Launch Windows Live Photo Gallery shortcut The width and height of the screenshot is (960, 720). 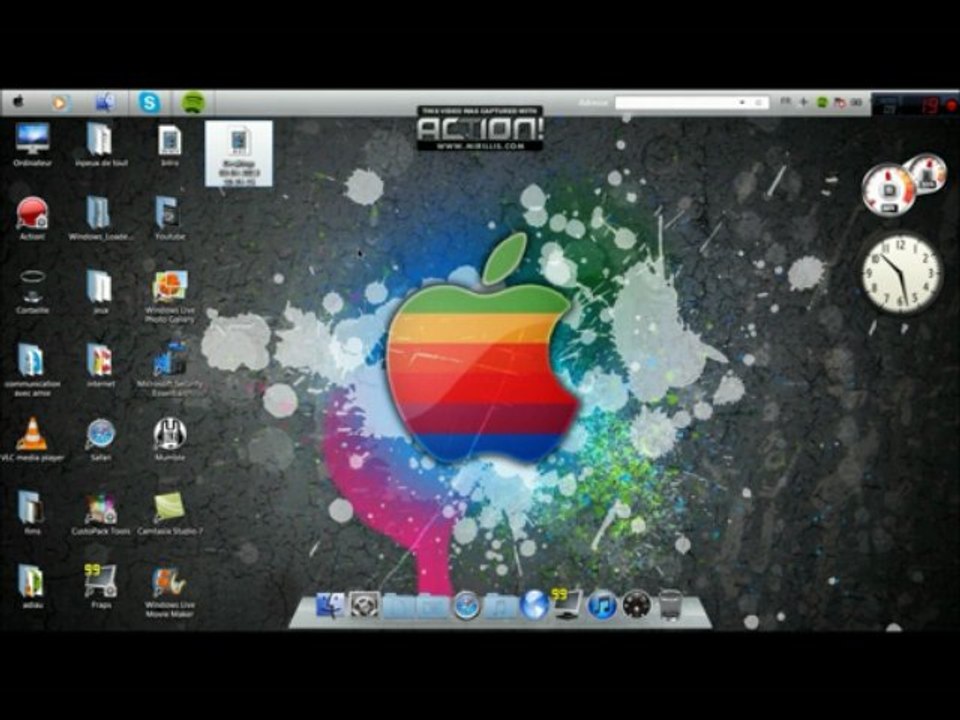click(170, 296)
